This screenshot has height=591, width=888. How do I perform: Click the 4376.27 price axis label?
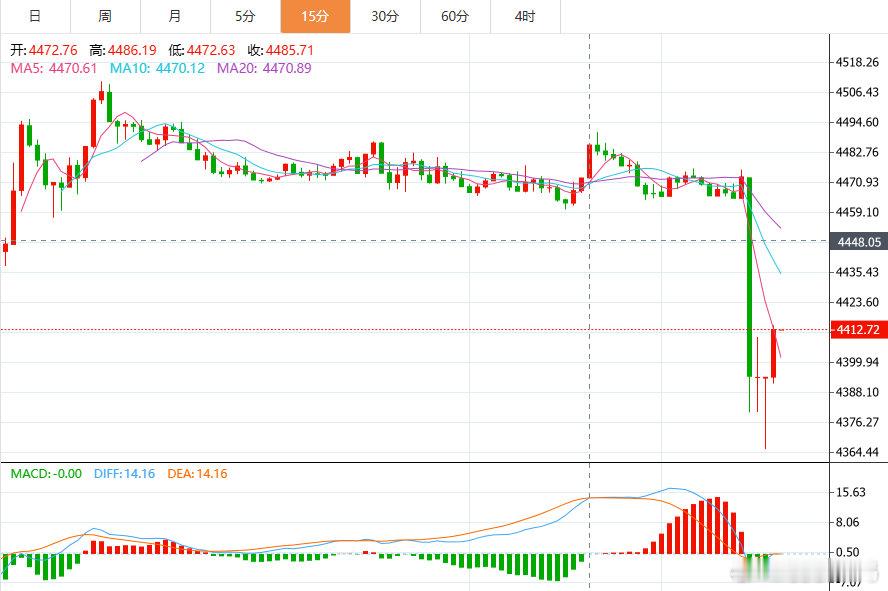coord(857,422)
